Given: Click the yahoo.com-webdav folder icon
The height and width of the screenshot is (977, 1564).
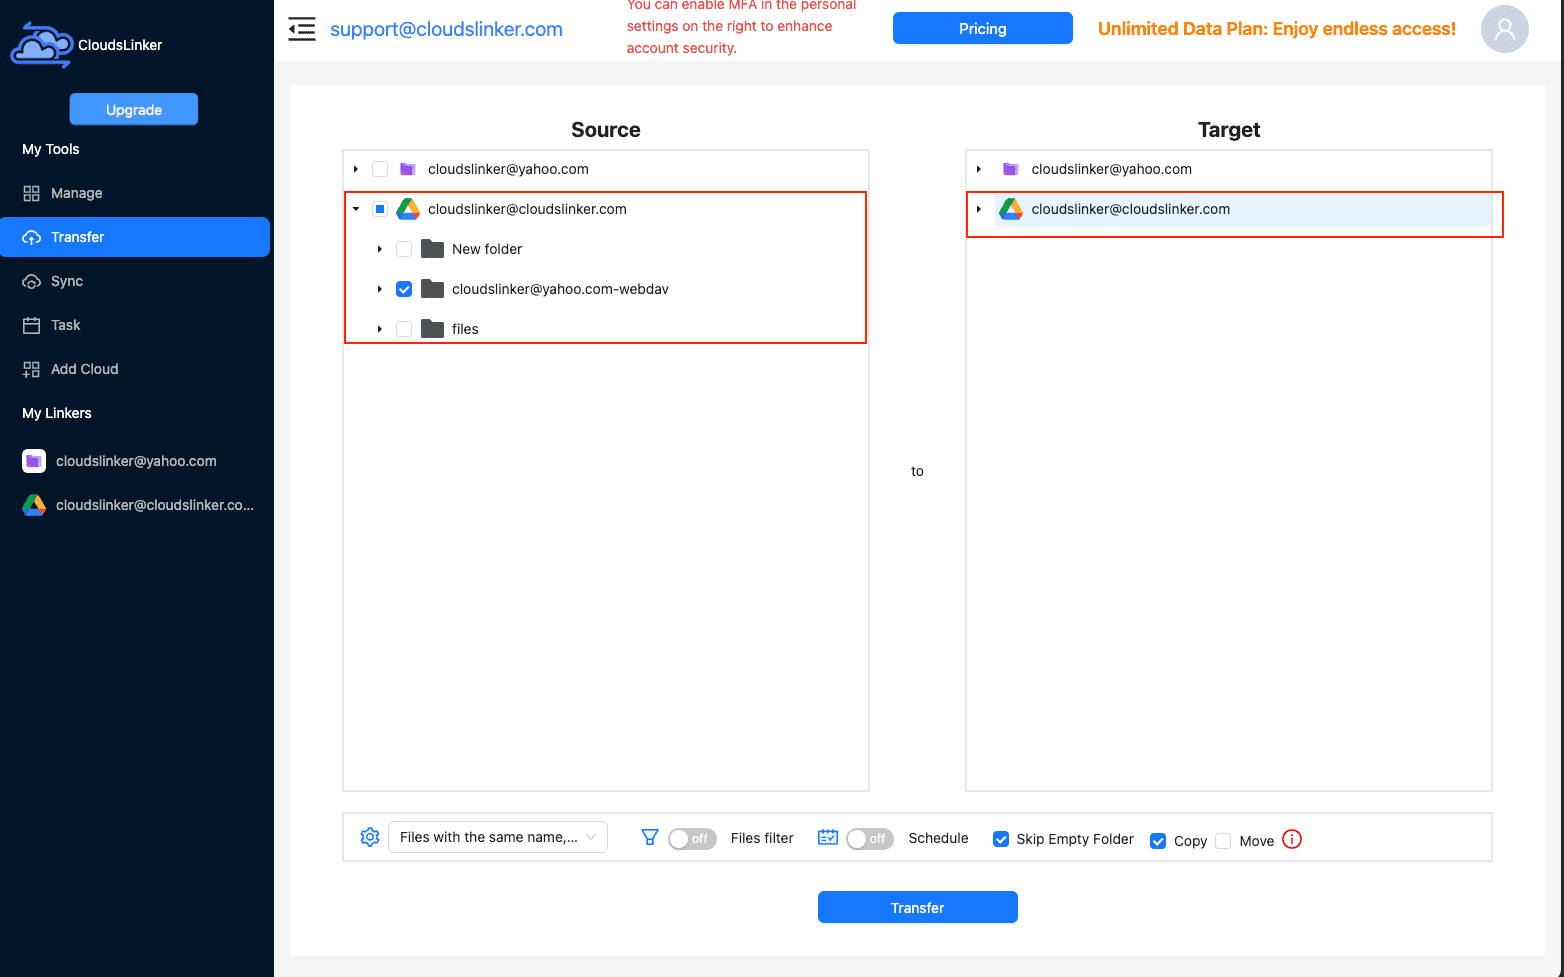Looking at the screenshot, I should [x=432, y=289].
